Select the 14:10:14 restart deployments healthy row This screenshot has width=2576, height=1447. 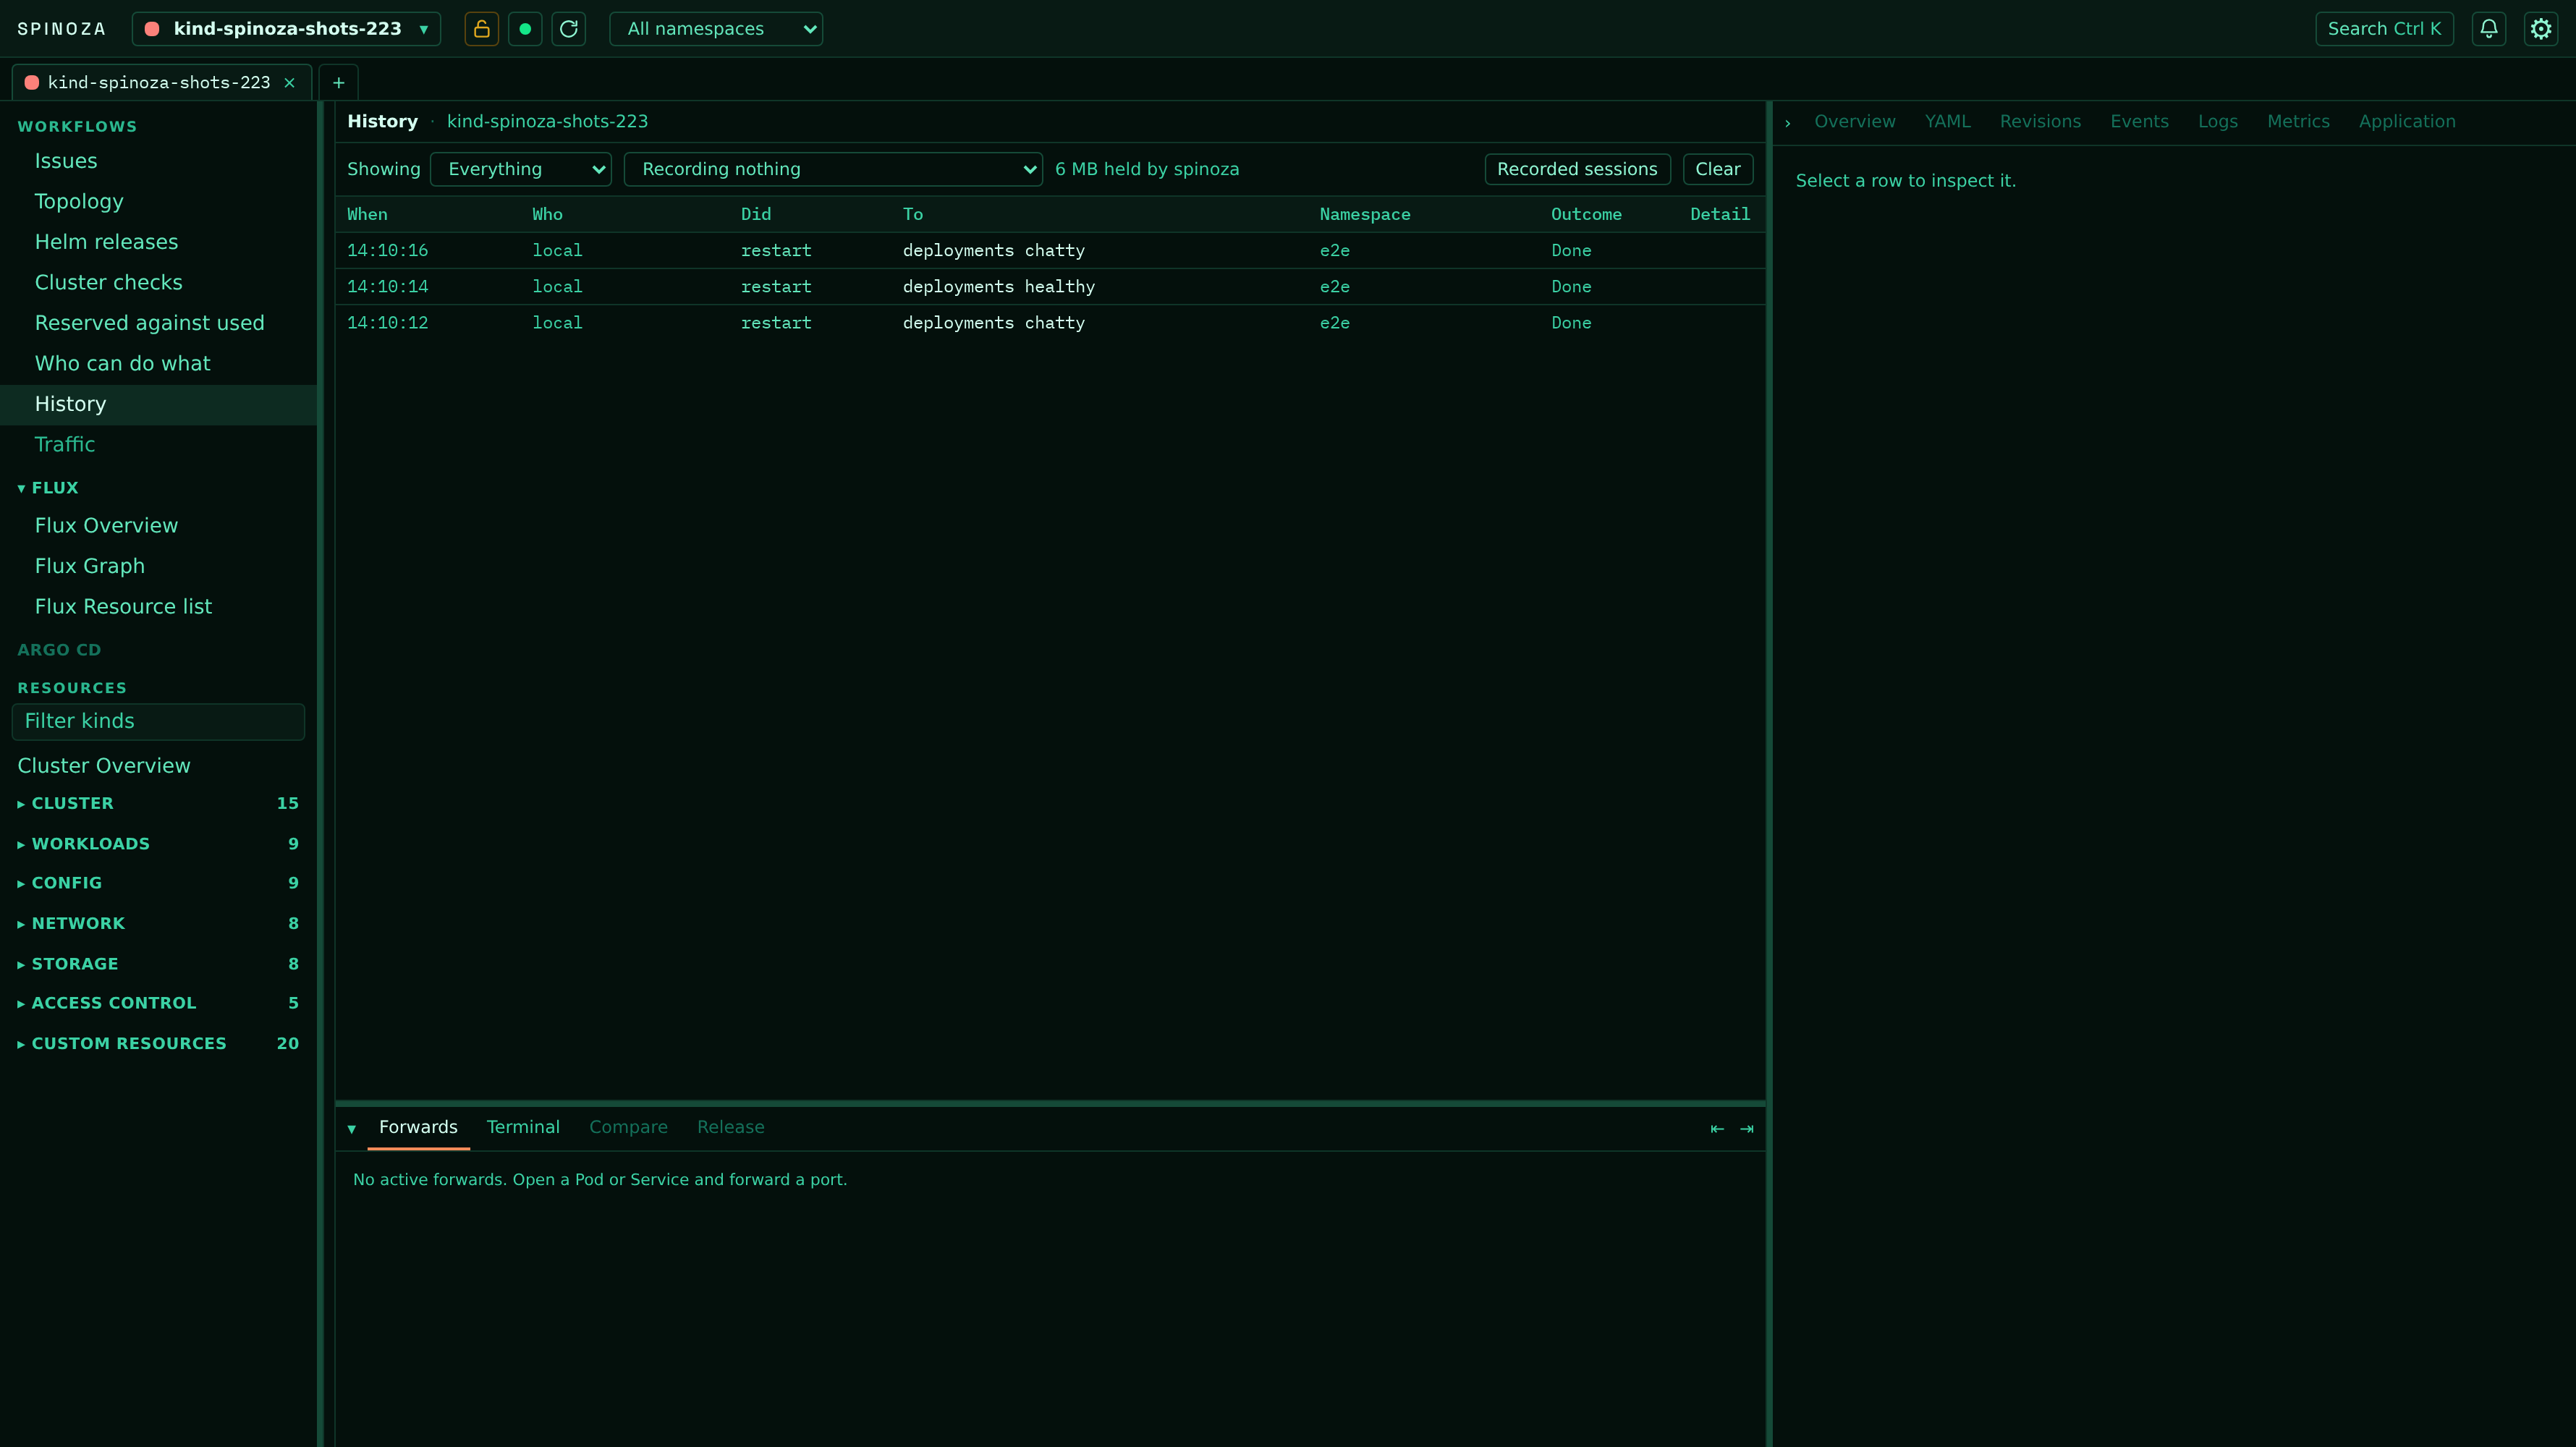click(x=1050, y=287)
